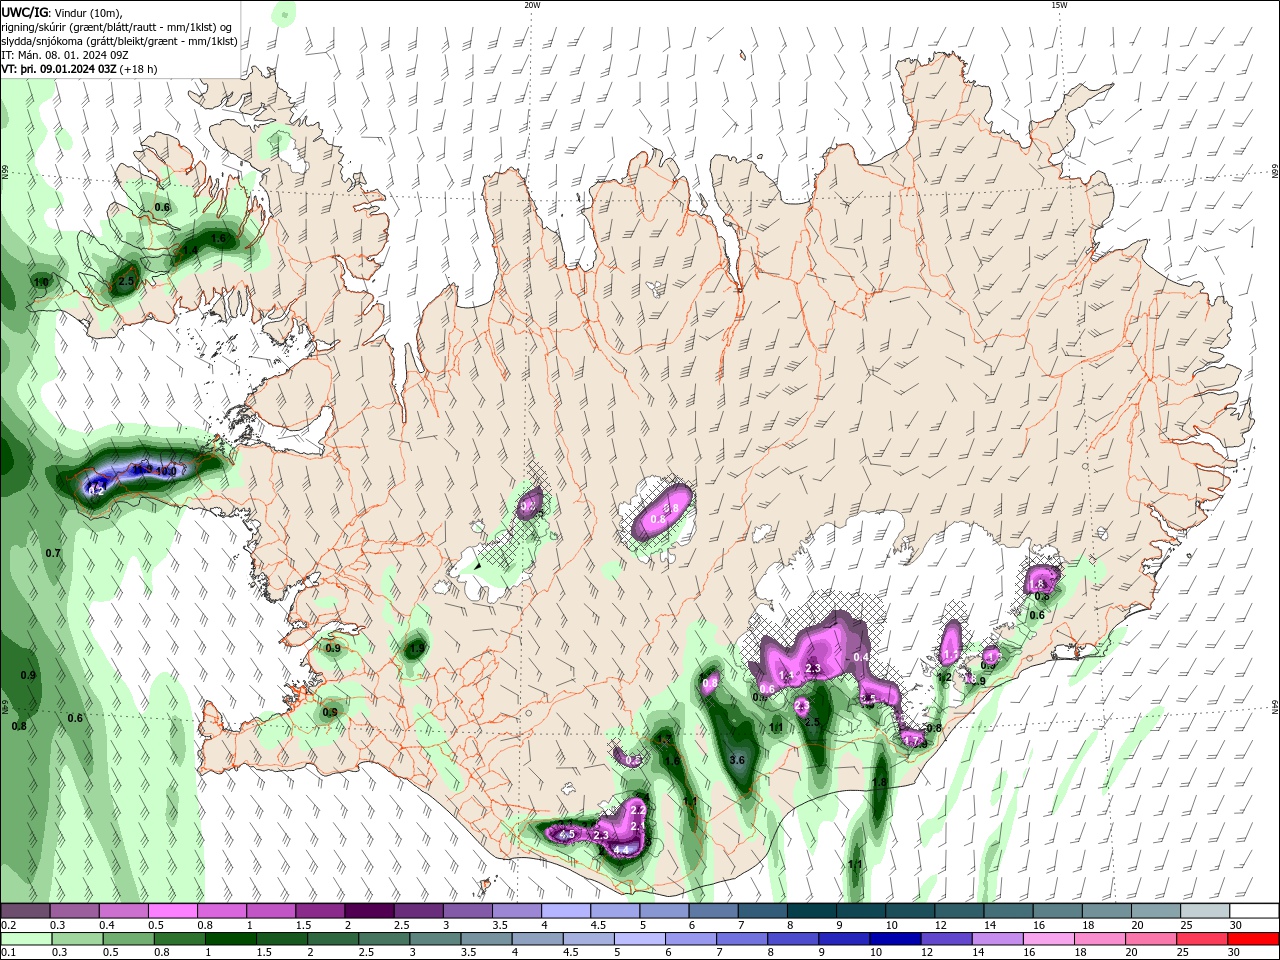Select the orchid swatch above upper label 0.4

[x=124, y=911]
